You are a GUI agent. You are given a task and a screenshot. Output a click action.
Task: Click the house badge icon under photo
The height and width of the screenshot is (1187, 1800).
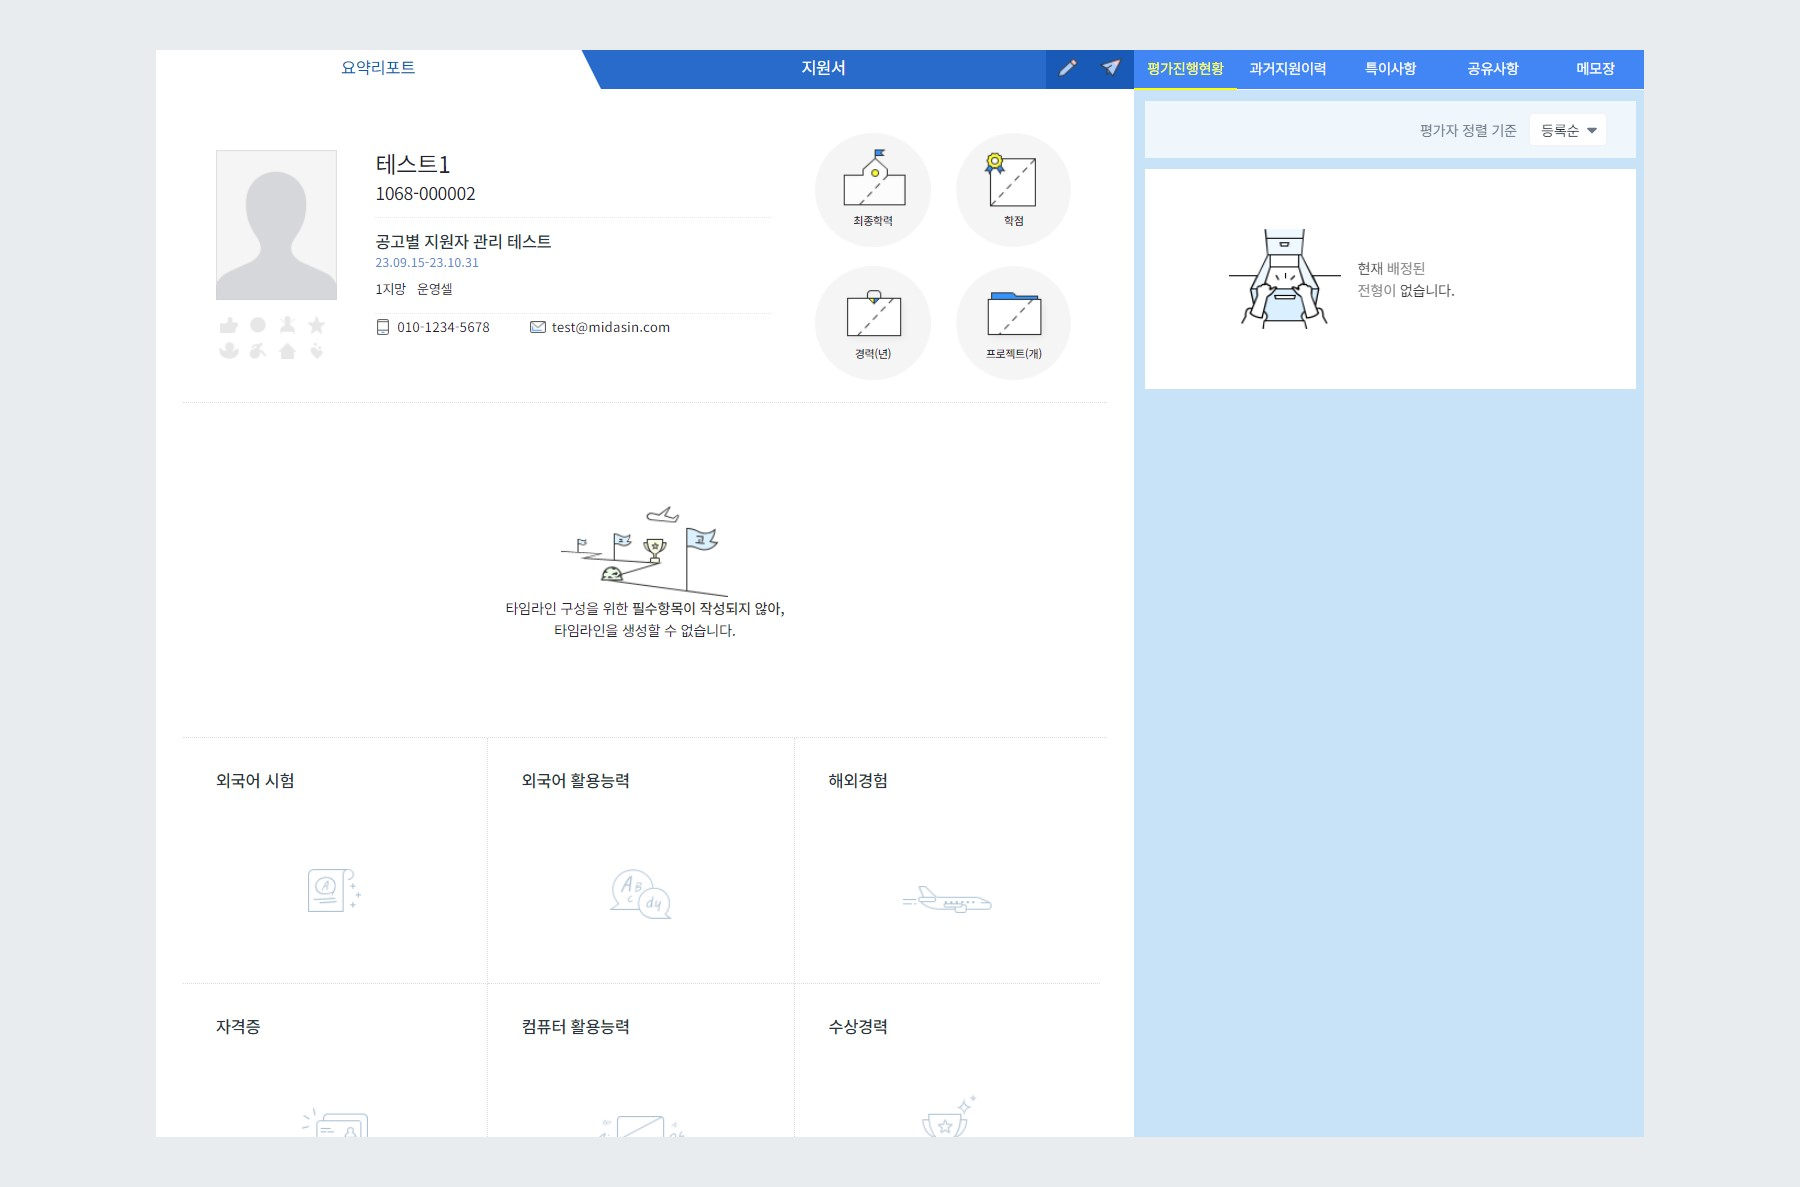point(287,351)
